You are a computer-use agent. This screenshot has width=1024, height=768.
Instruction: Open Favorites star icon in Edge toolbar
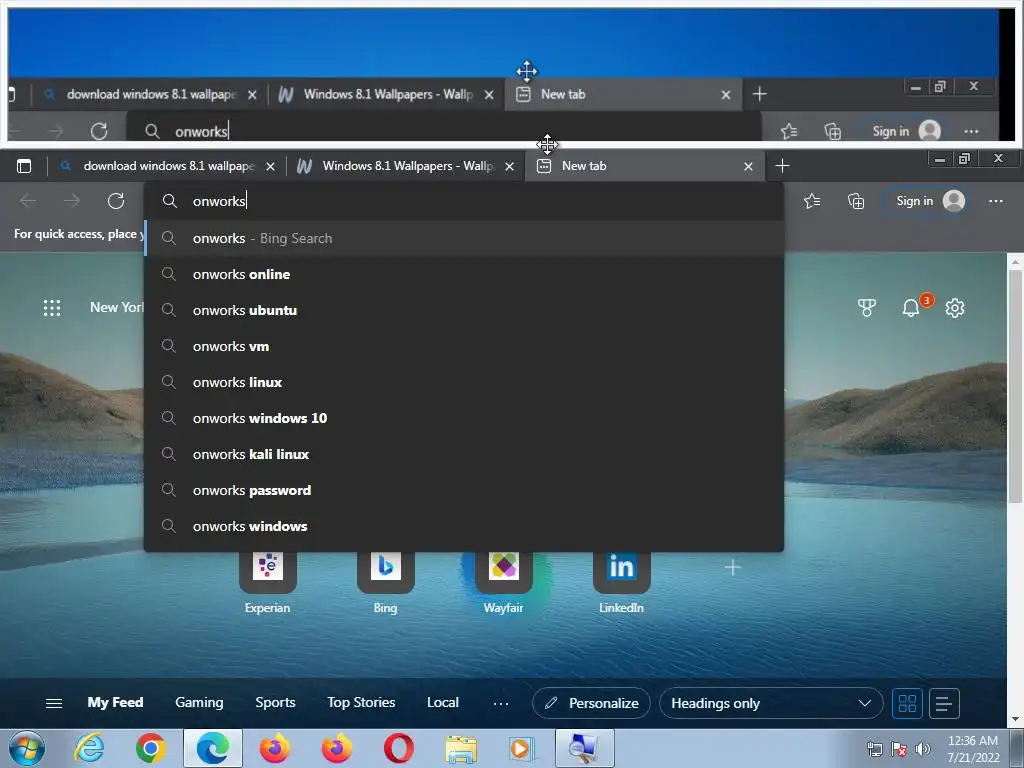tap(812, 201)
